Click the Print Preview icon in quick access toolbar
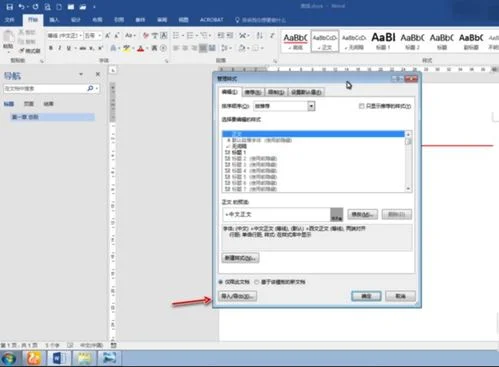Screen dimensions: 499x367 click(47, 7)
